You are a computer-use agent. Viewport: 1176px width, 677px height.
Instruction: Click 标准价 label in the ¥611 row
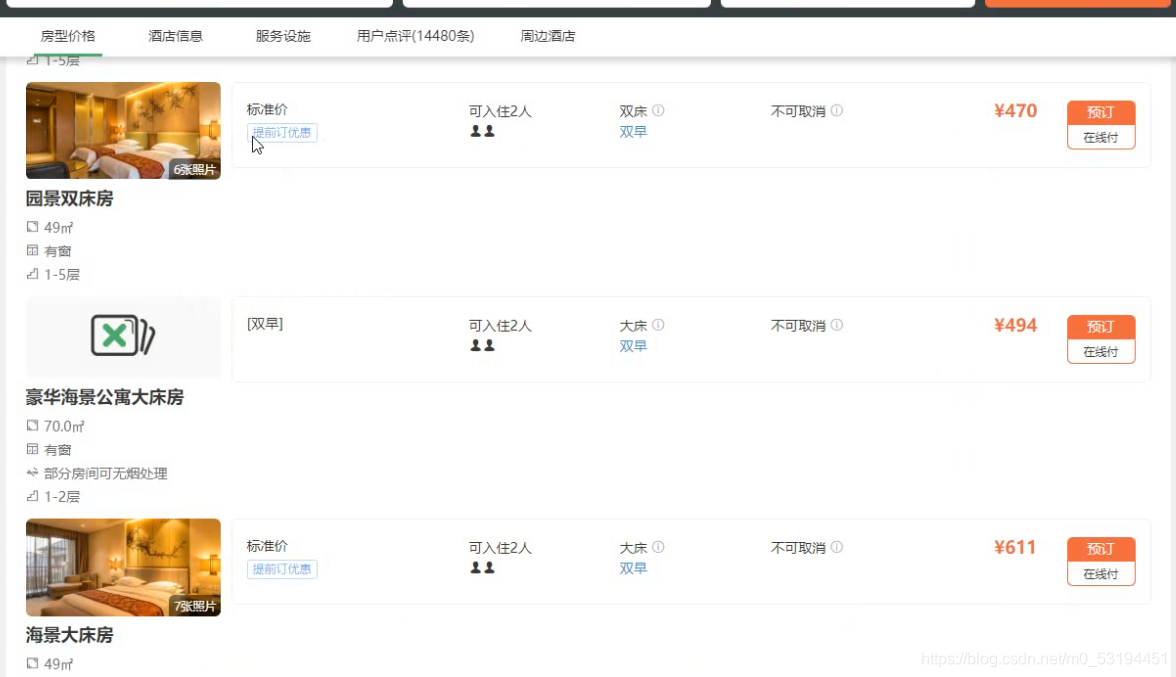[267, 546]
